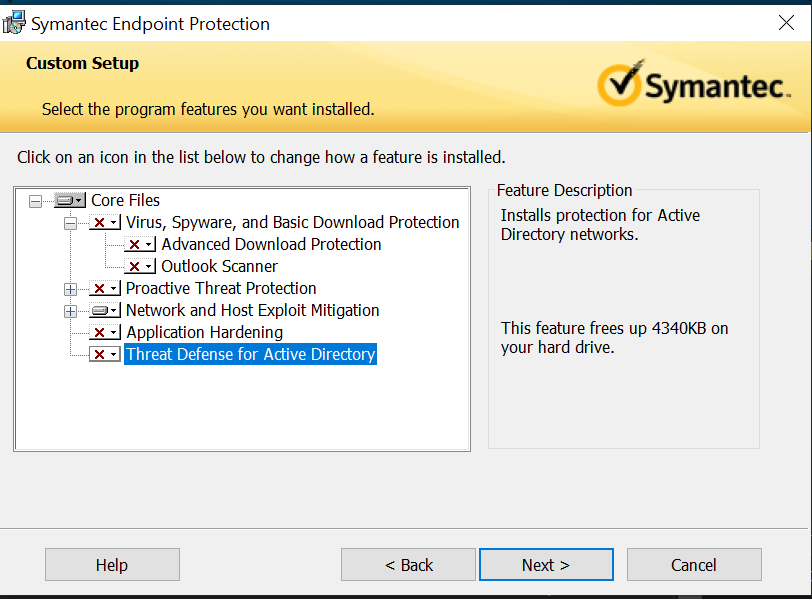
Task: Collapse the Core Files tree node
Action: (x=36, y=201)
